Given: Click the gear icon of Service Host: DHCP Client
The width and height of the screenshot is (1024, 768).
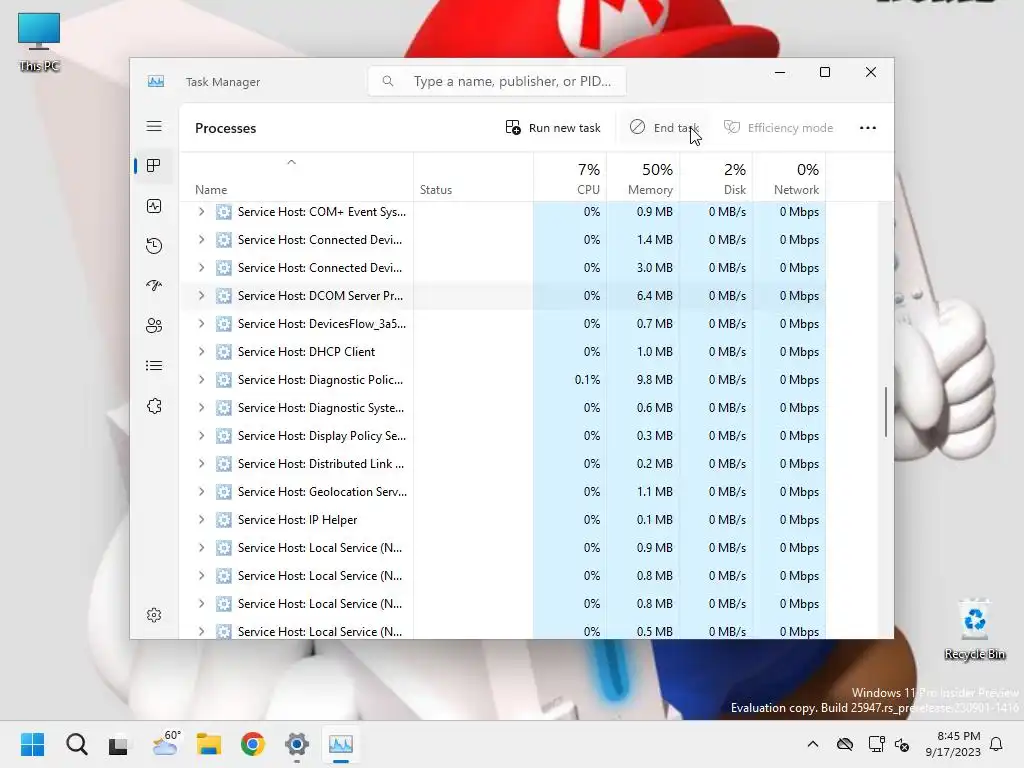Looking at the screenshot, I should tap(224, 352).
